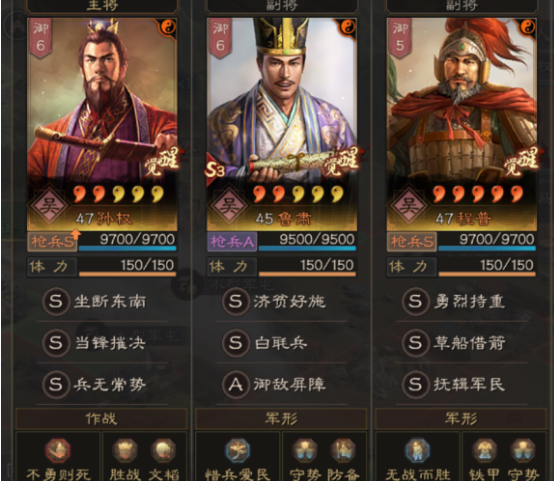Viewport: 554px width, 481px height.
Task: Click 鲁肃's 9500/9500 troop bar
Action: tap(307, 242)
